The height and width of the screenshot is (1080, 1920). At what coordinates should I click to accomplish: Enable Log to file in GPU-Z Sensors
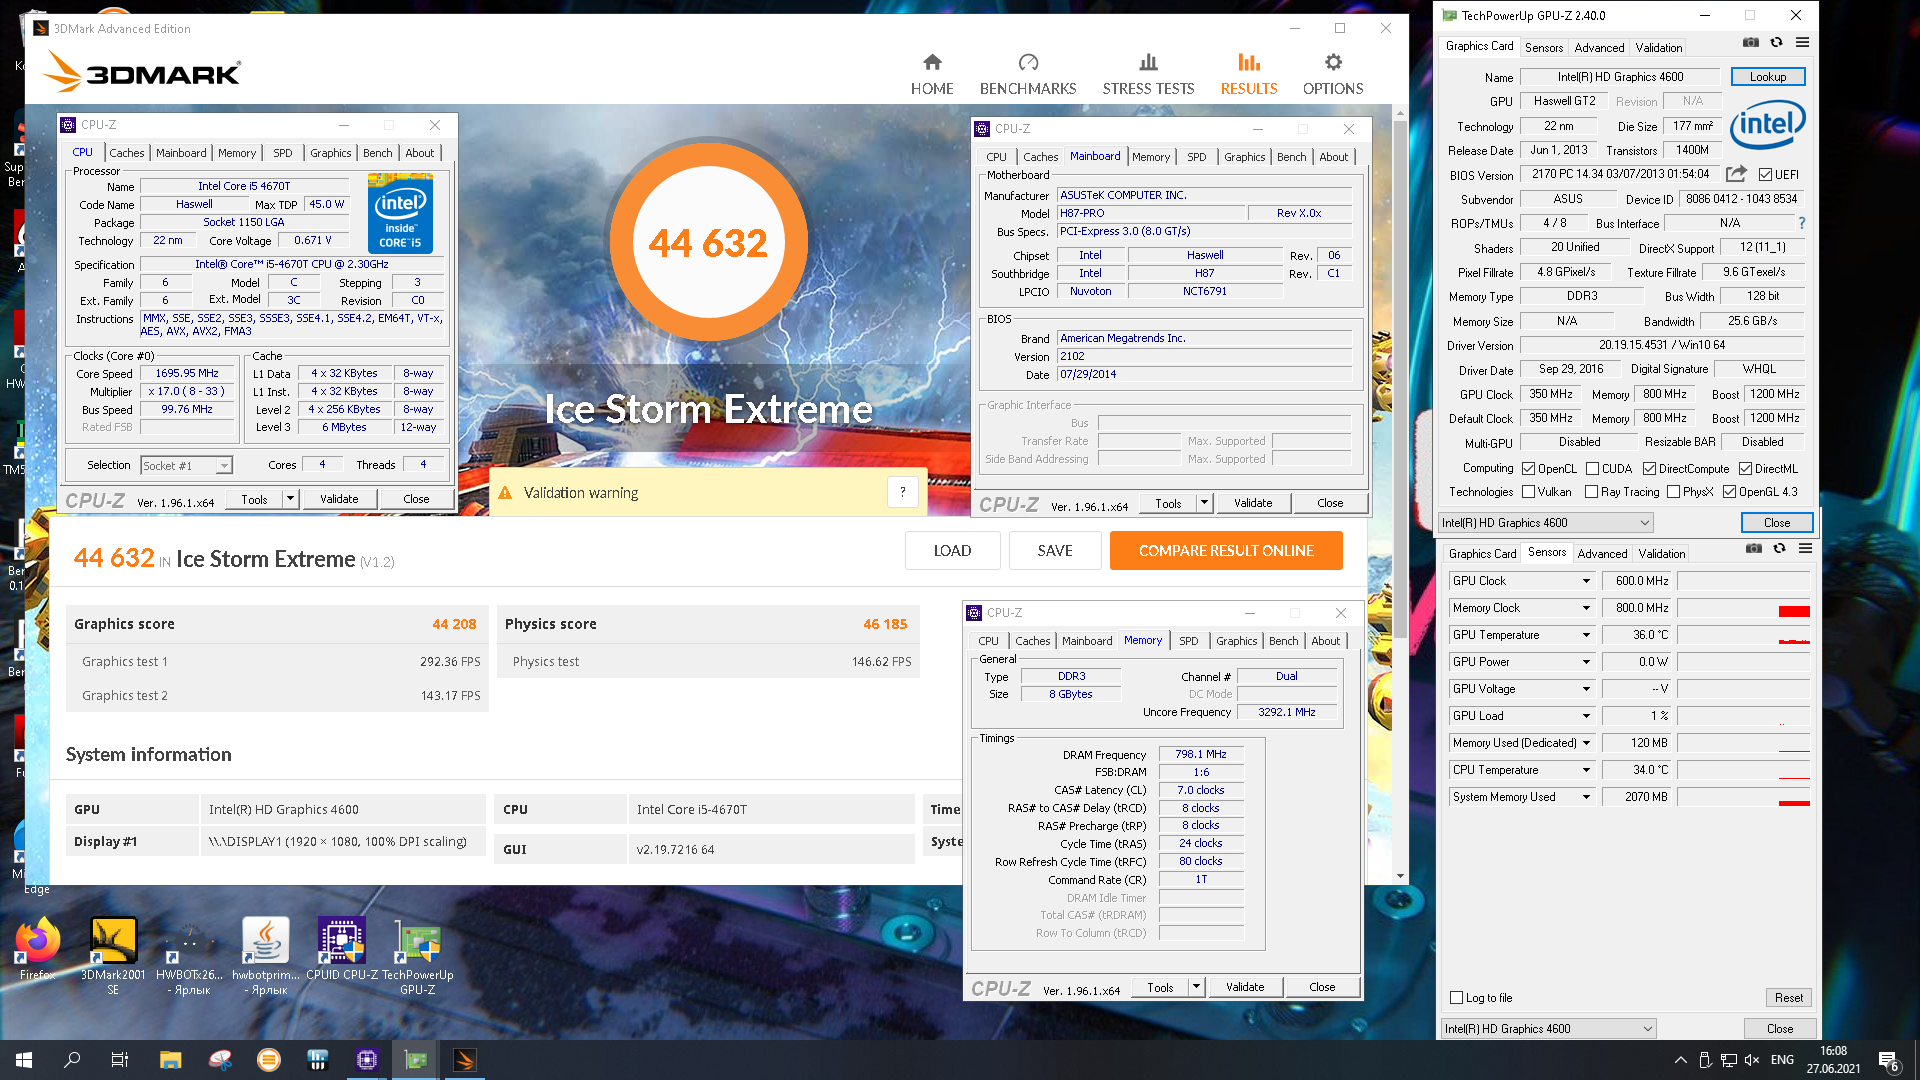(1456, 997)
